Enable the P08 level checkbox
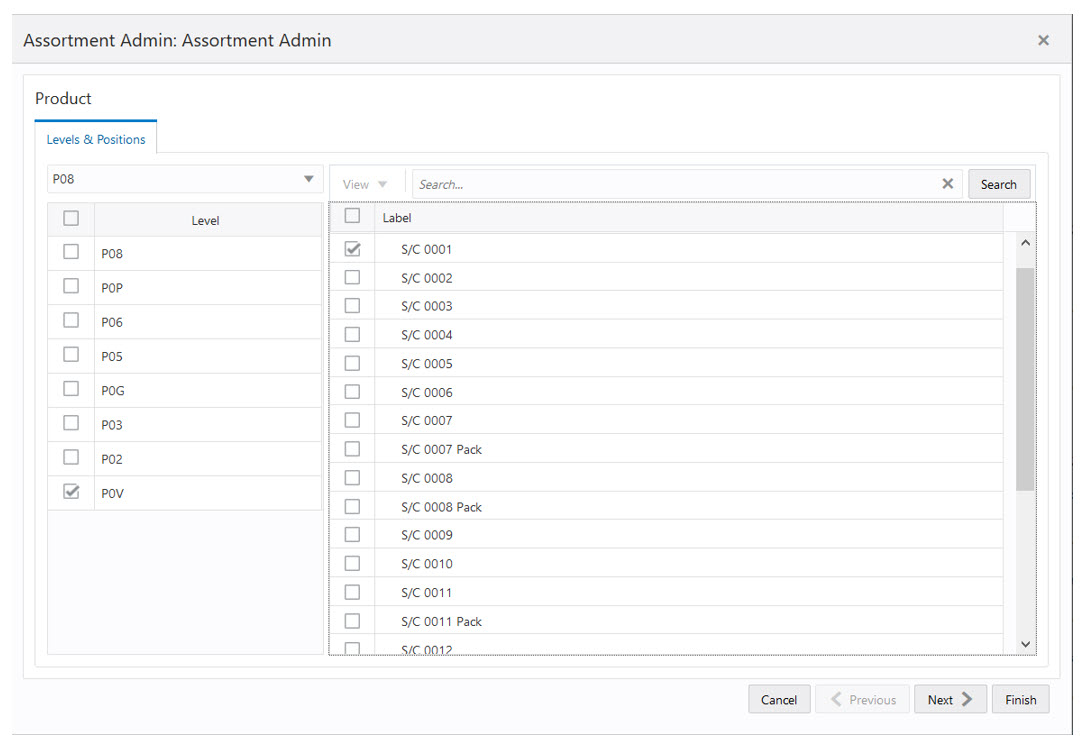This screenshot has height=743, width=1083. (x=70, y=251)
